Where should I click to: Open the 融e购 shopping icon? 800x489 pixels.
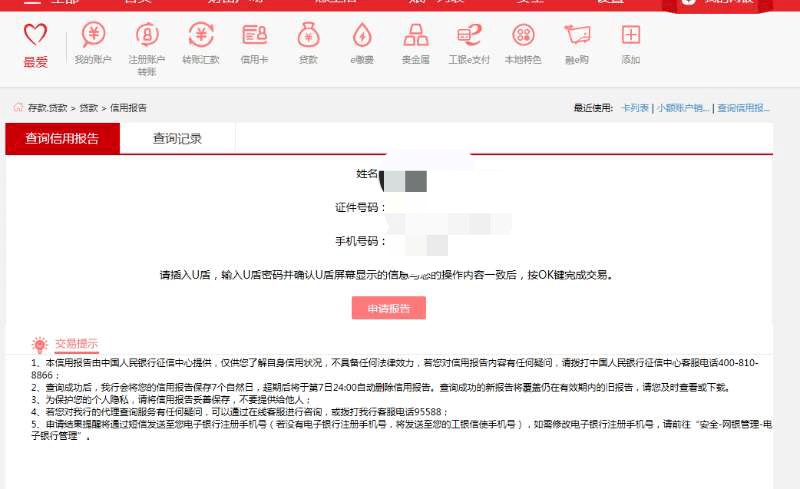coord(577,35)
